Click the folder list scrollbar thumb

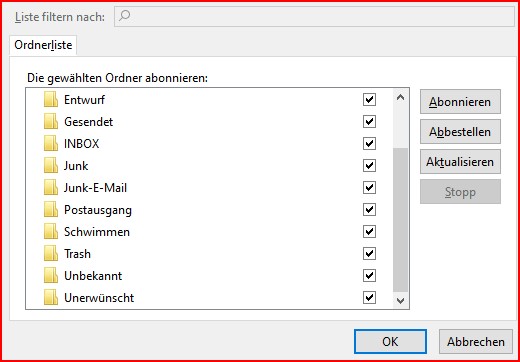pos(400,220)
